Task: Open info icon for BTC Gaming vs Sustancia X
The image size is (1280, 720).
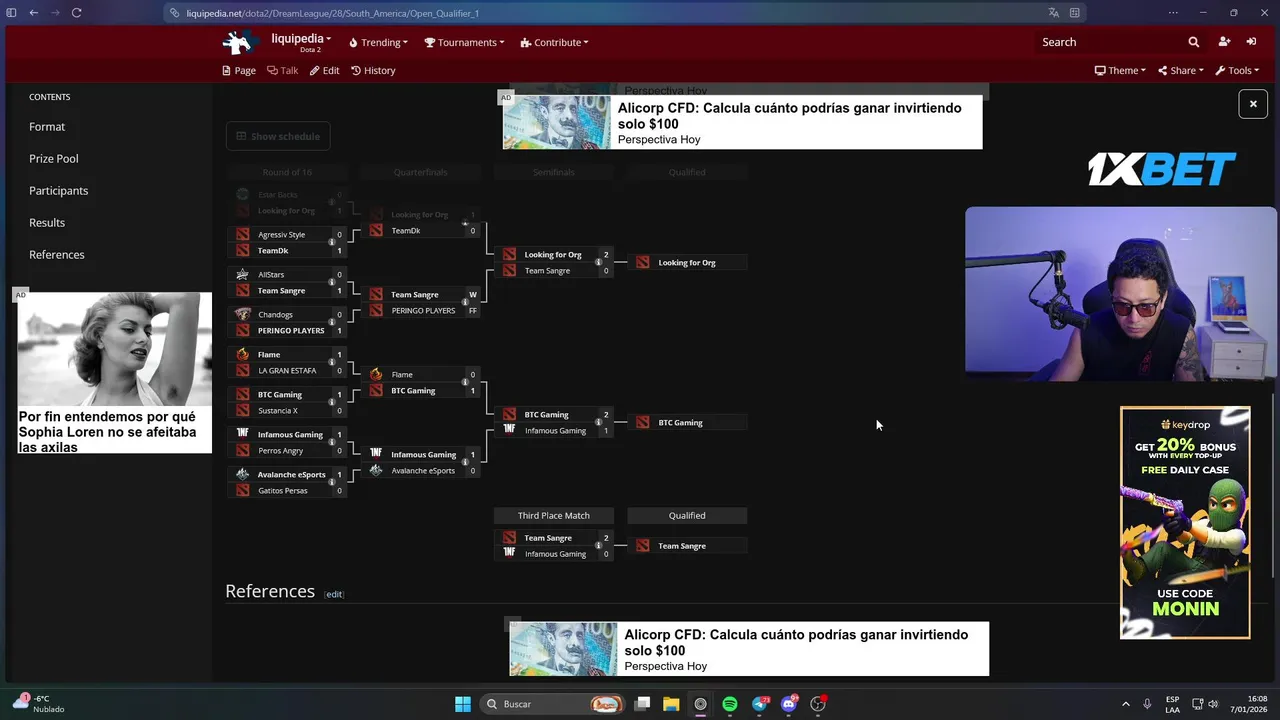Action: (332, 403)
